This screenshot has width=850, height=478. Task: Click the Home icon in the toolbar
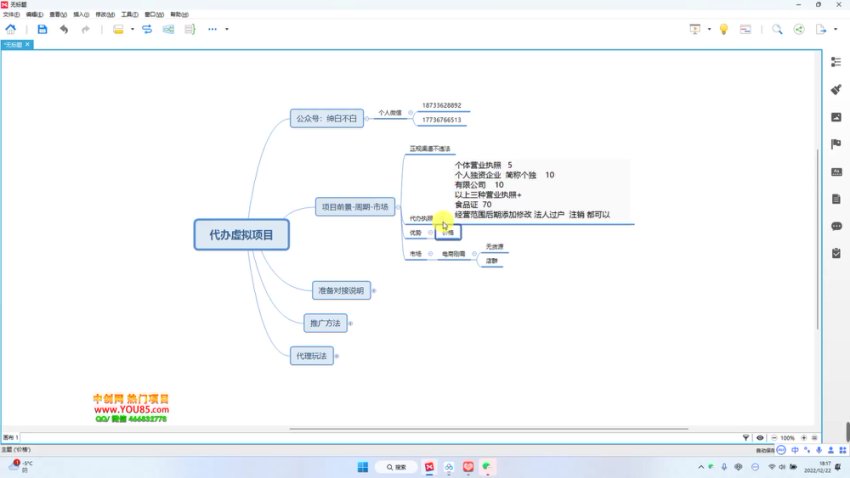click(x=10, y=29)
